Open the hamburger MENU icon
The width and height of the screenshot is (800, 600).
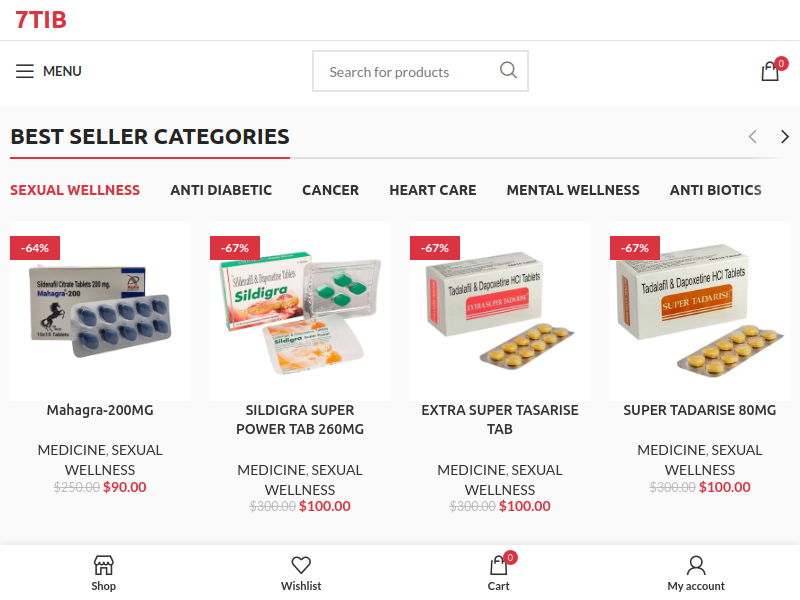point(24,71)
